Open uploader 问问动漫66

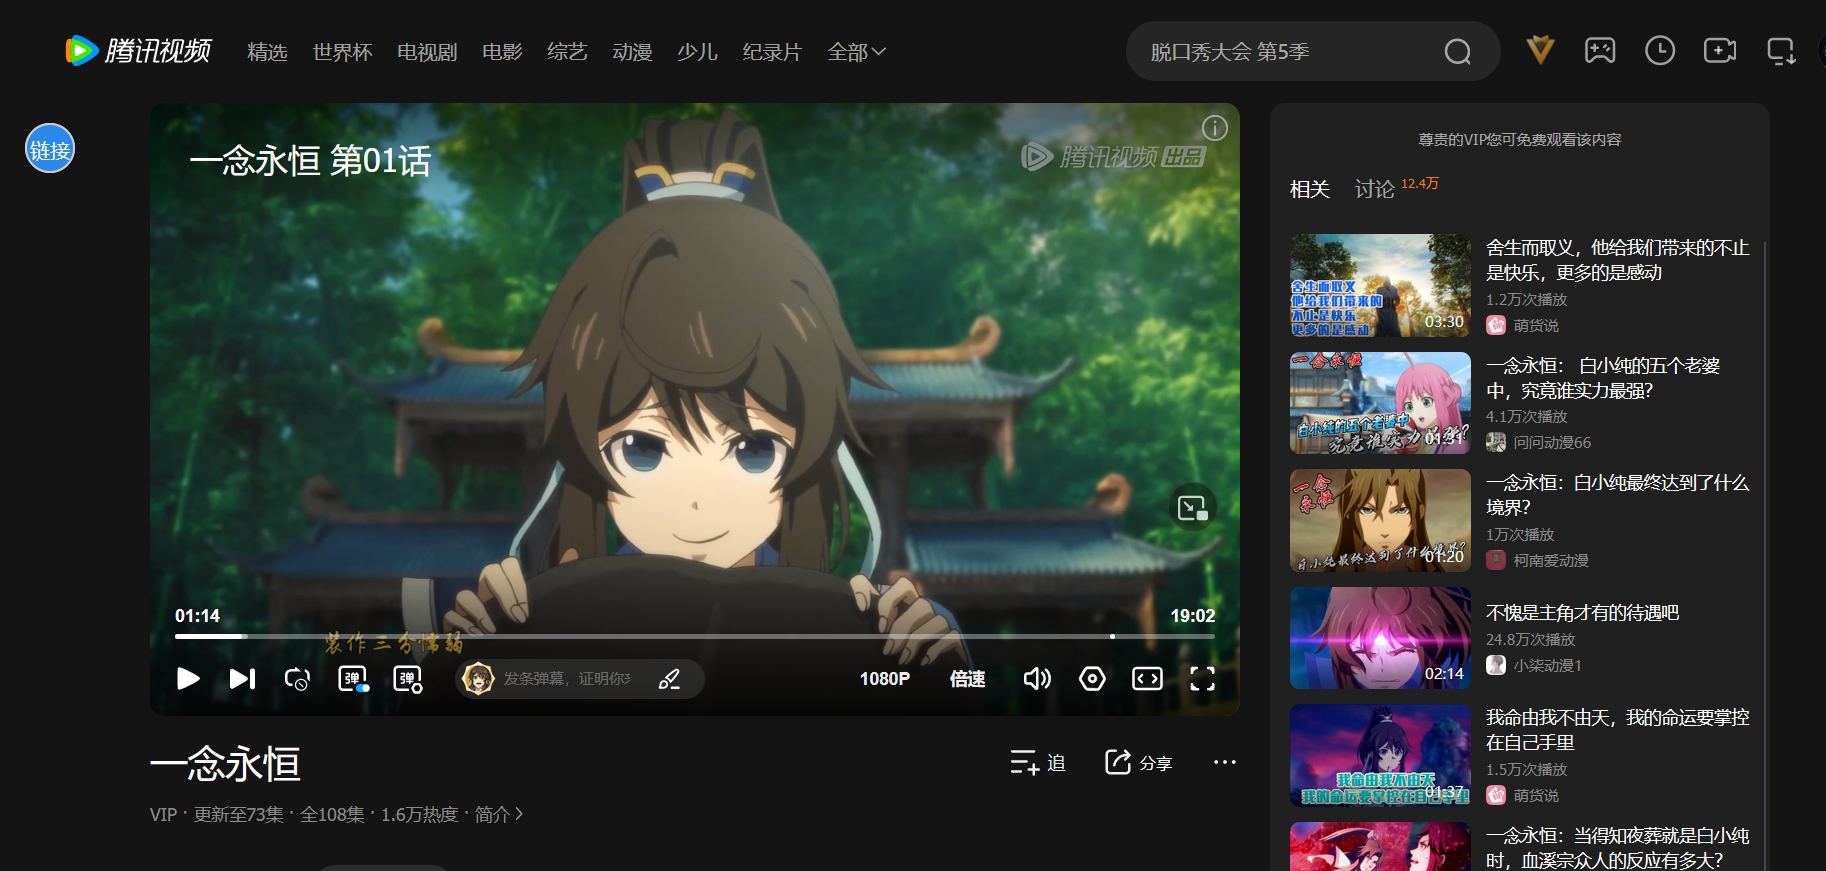[1539, 442]
